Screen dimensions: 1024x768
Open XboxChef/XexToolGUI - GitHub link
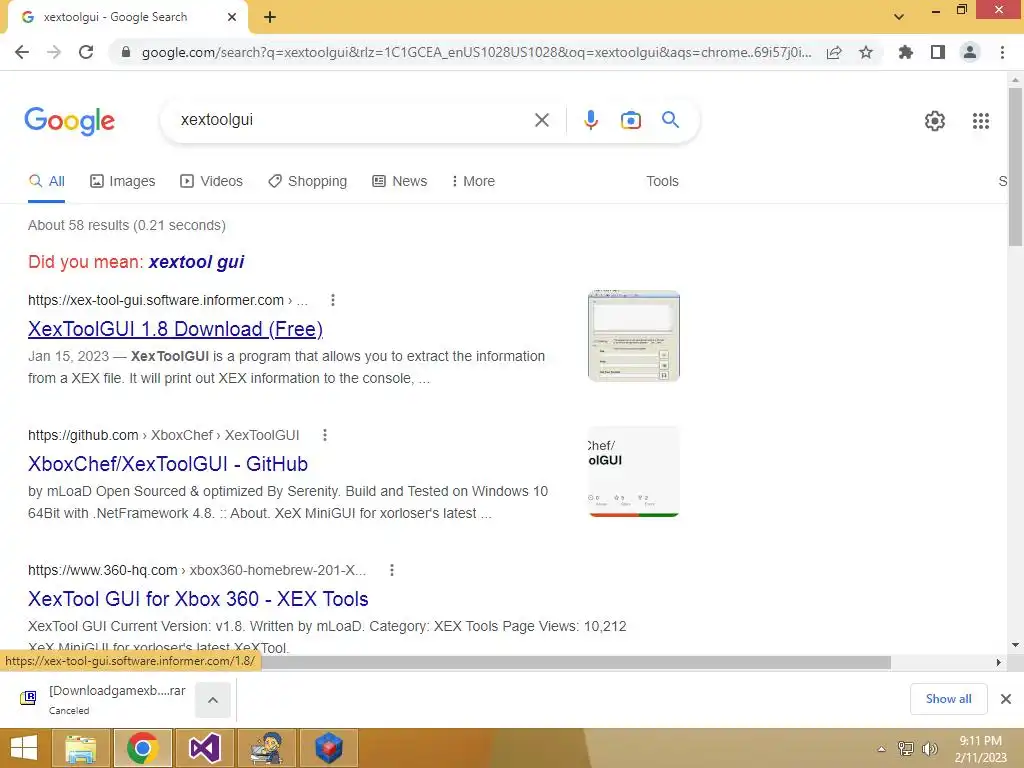pyautogui.click(x=168, y=464)
